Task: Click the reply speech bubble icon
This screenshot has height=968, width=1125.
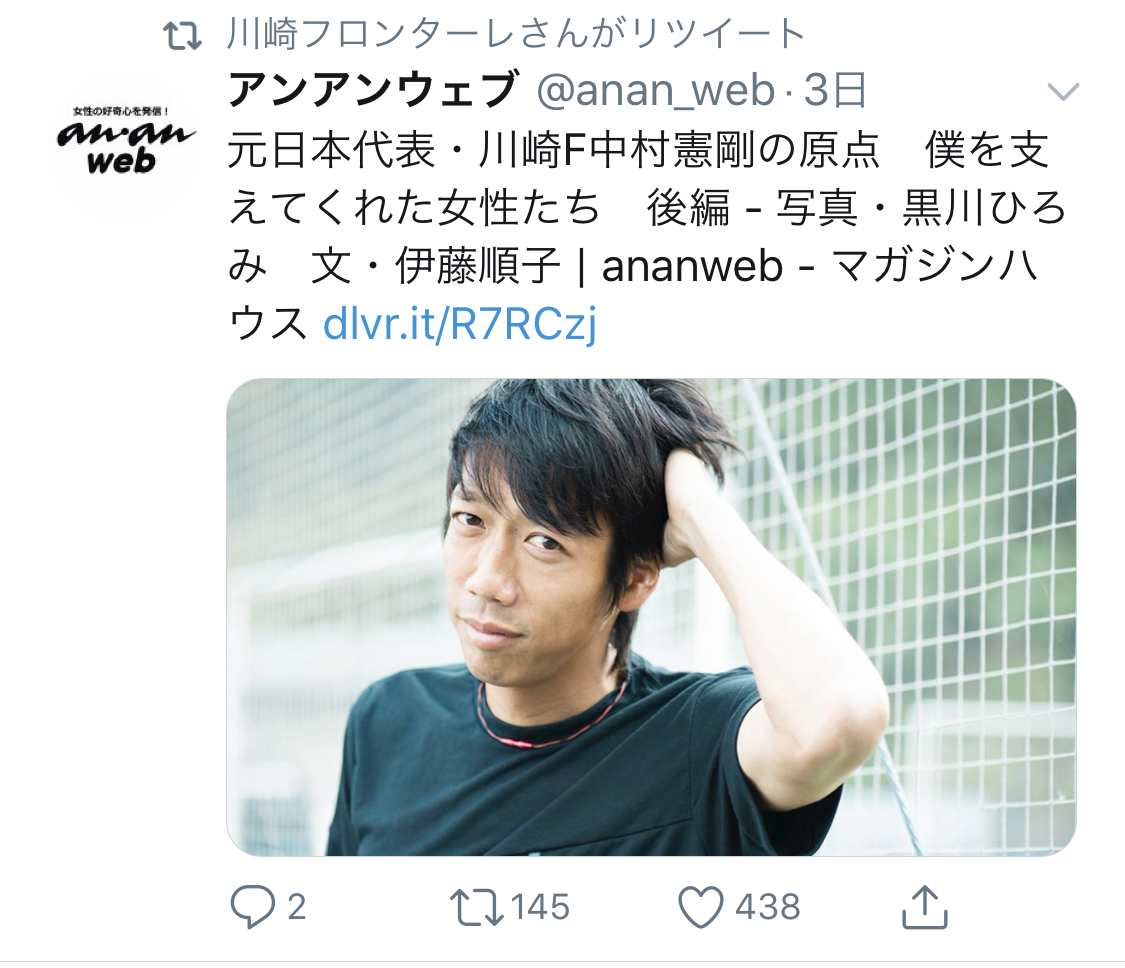Action: pos(253,907)
